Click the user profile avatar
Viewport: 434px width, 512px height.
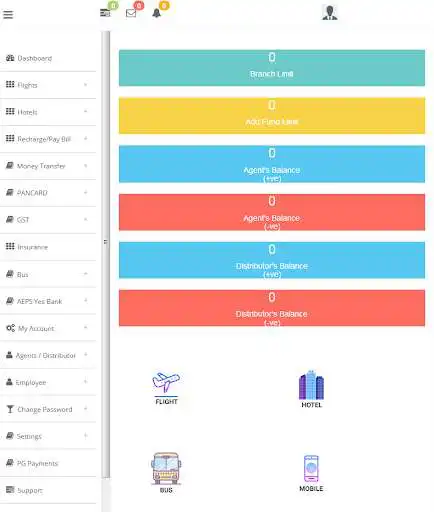(329, 13)
